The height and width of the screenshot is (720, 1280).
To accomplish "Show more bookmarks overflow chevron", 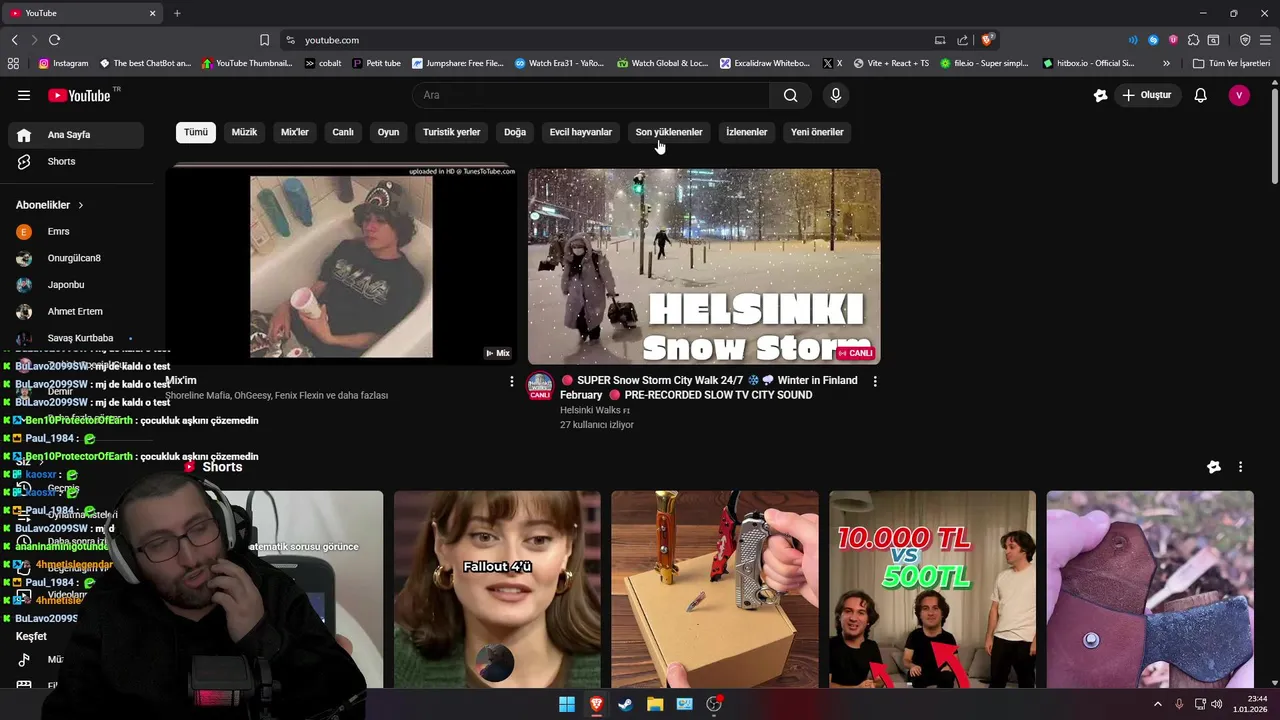I will click(1166, 63).
